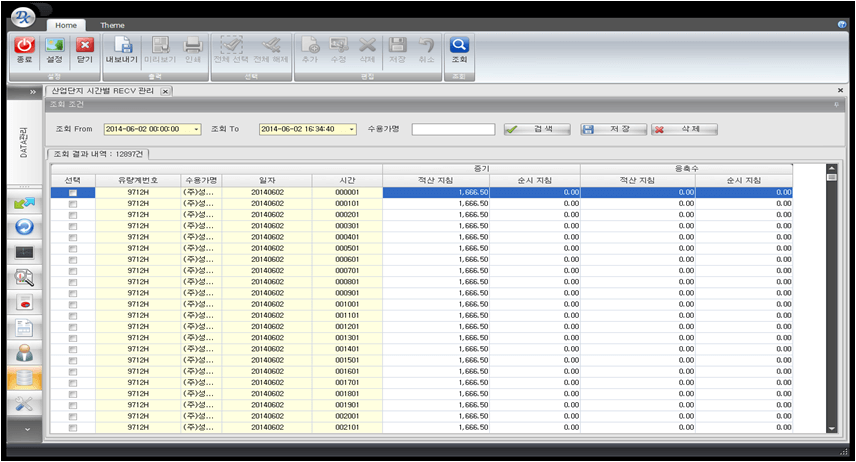Click the 수용가명 text input field

(x=453, y=129)
